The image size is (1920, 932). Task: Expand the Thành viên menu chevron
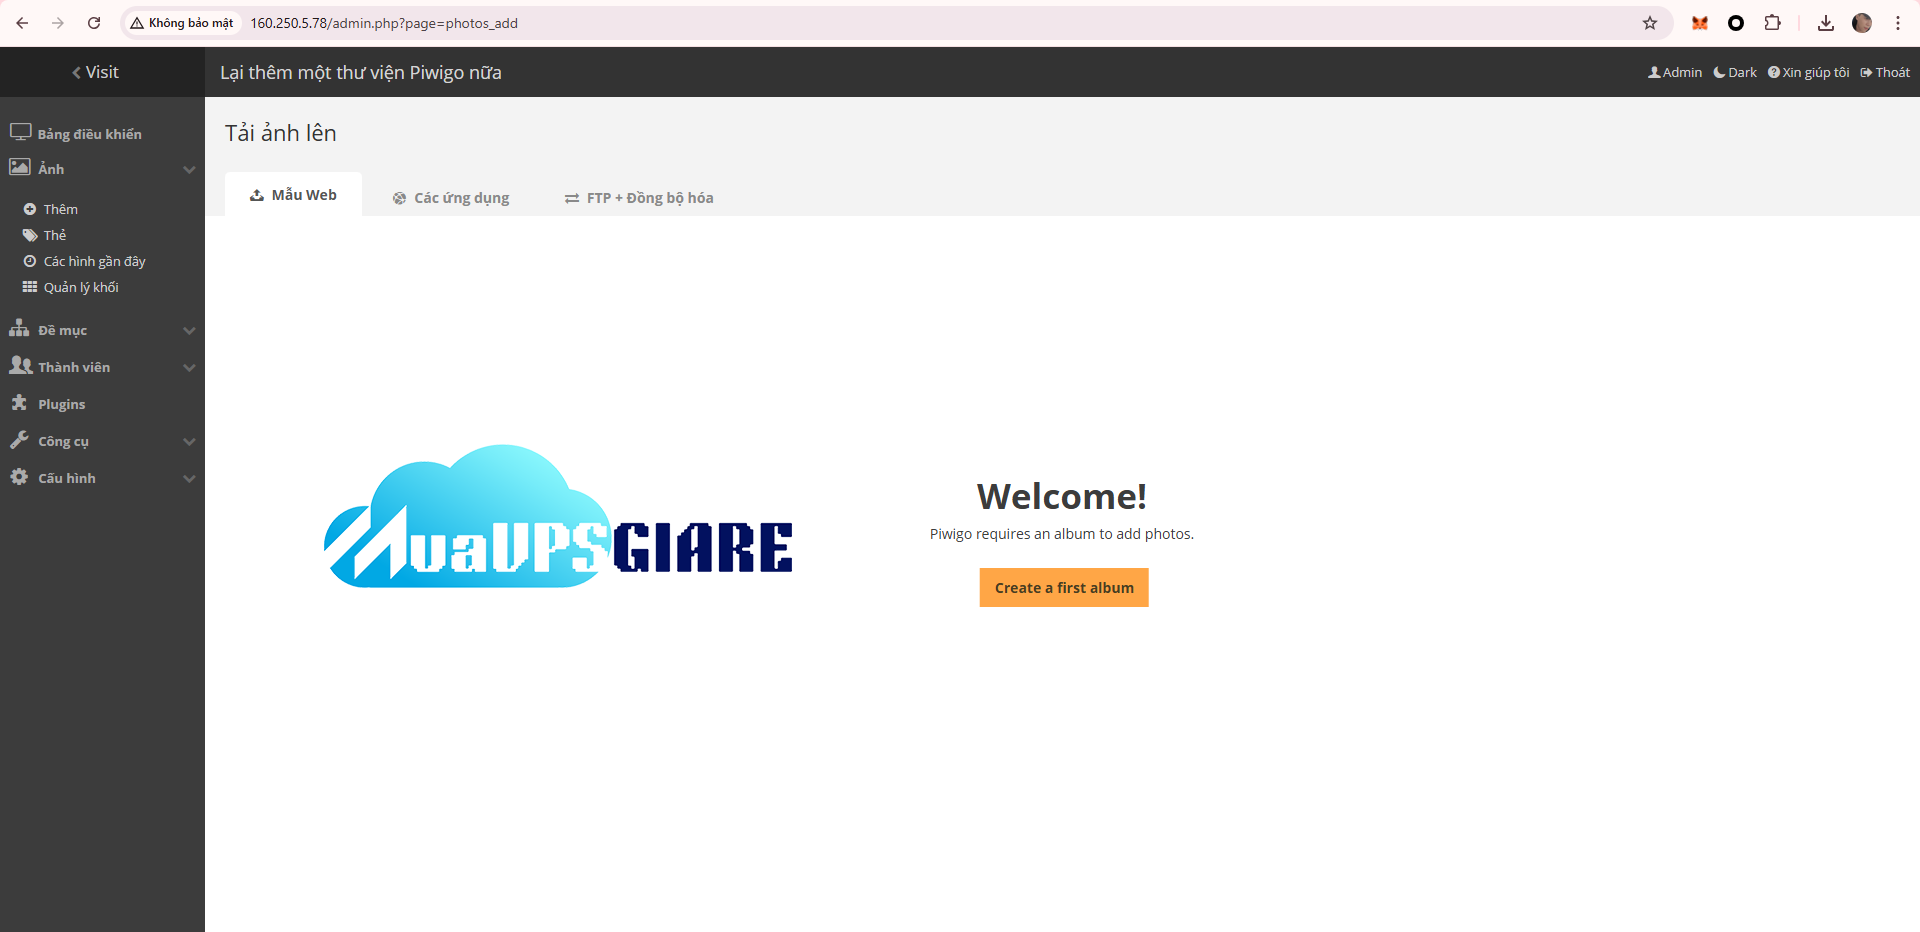[x=189, y=367]
